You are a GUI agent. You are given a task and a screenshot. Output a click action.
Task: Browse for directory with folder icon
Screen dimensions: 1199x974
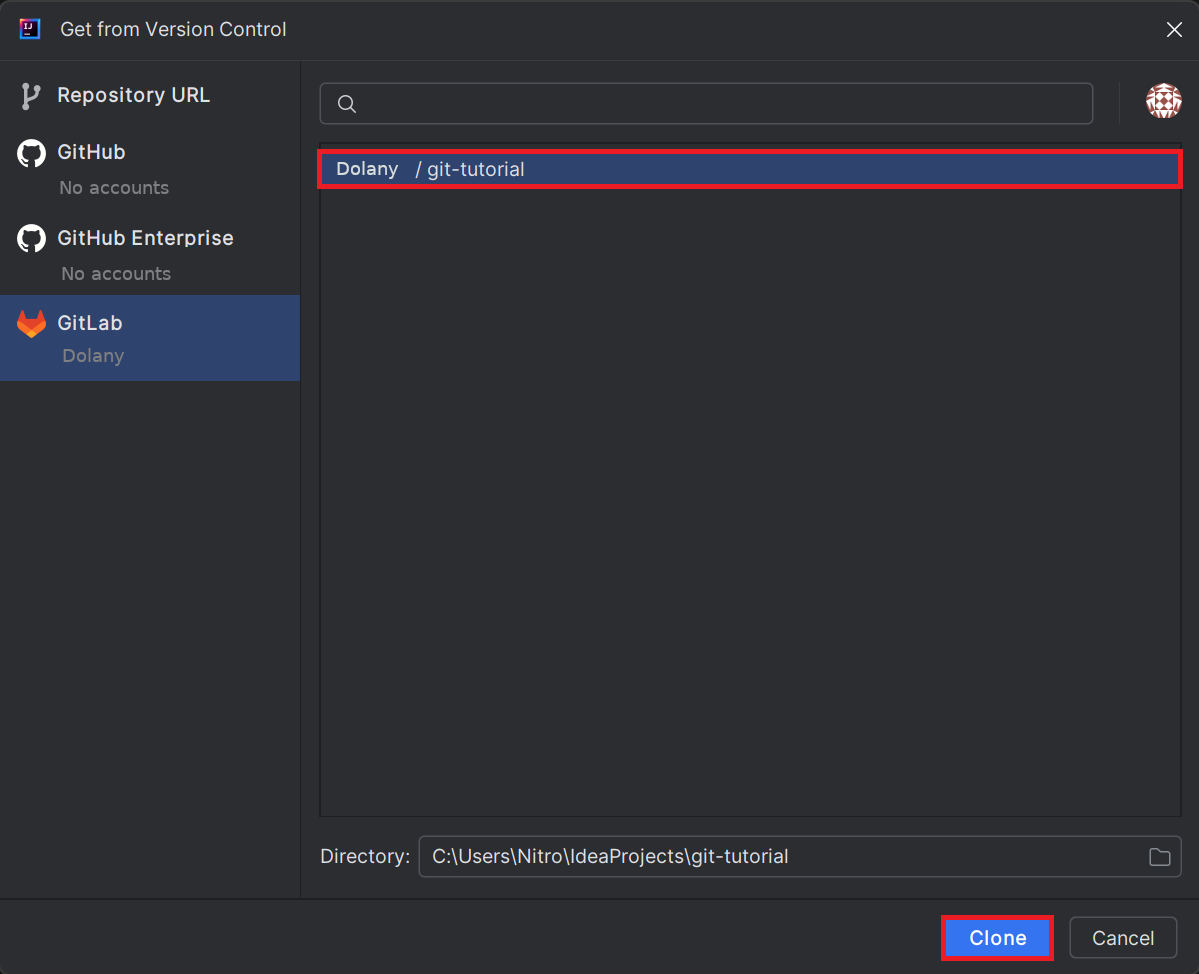point(1159,857)
